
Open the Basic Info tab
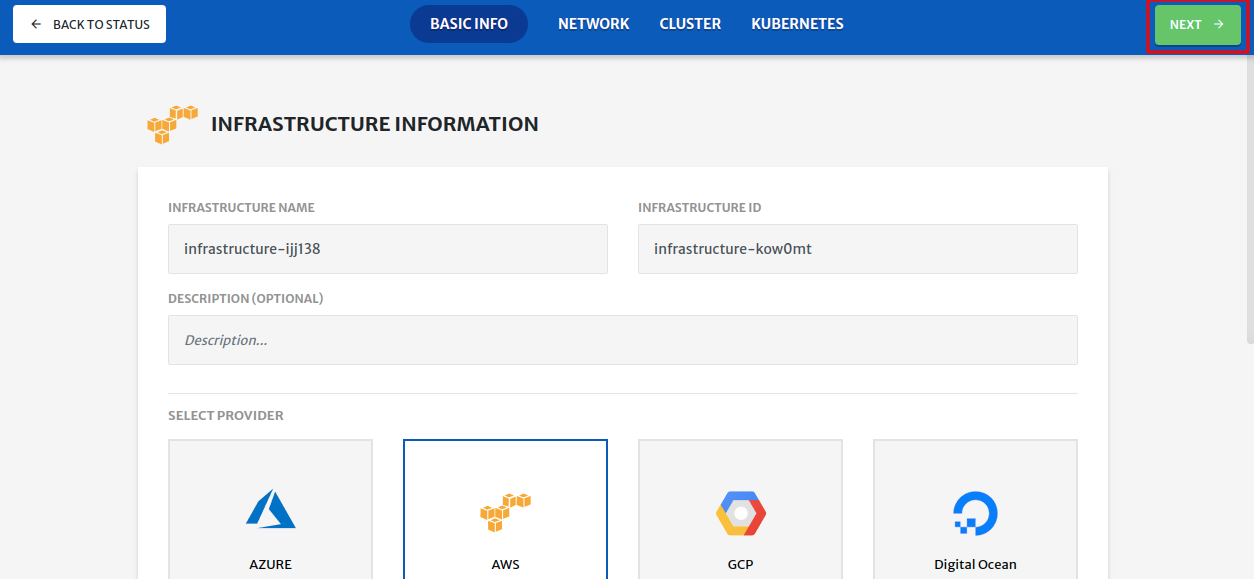point(469,24)
